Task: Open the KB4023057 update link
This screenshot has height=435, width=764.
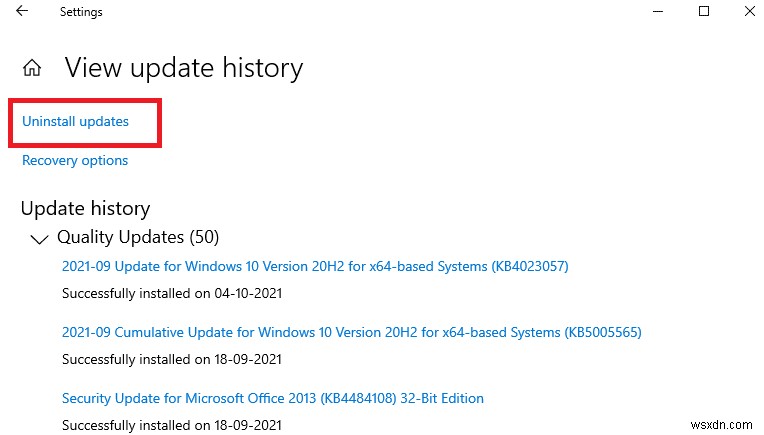Action: [x=315, y=266]
